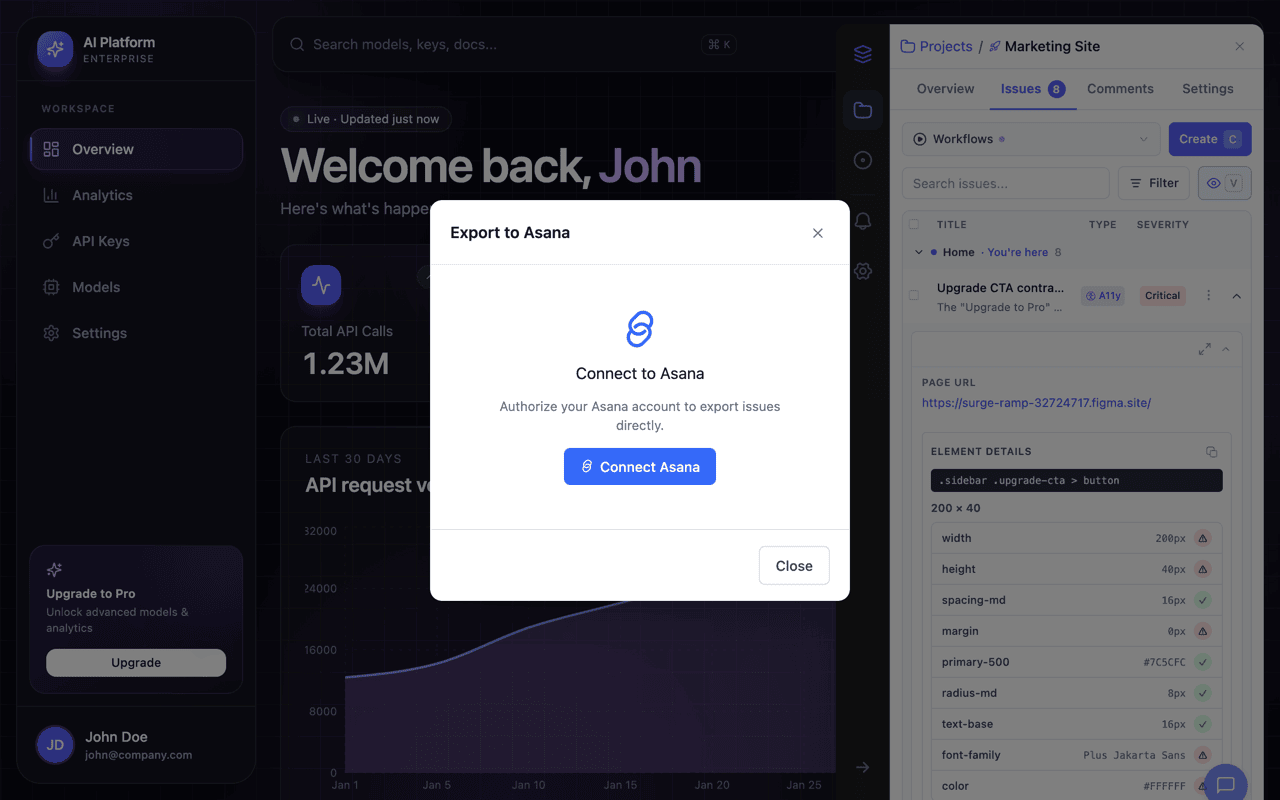Screen dimensions: 1280x800
Task: Open the chat bubble button
Action: [x=1226, y=785]
